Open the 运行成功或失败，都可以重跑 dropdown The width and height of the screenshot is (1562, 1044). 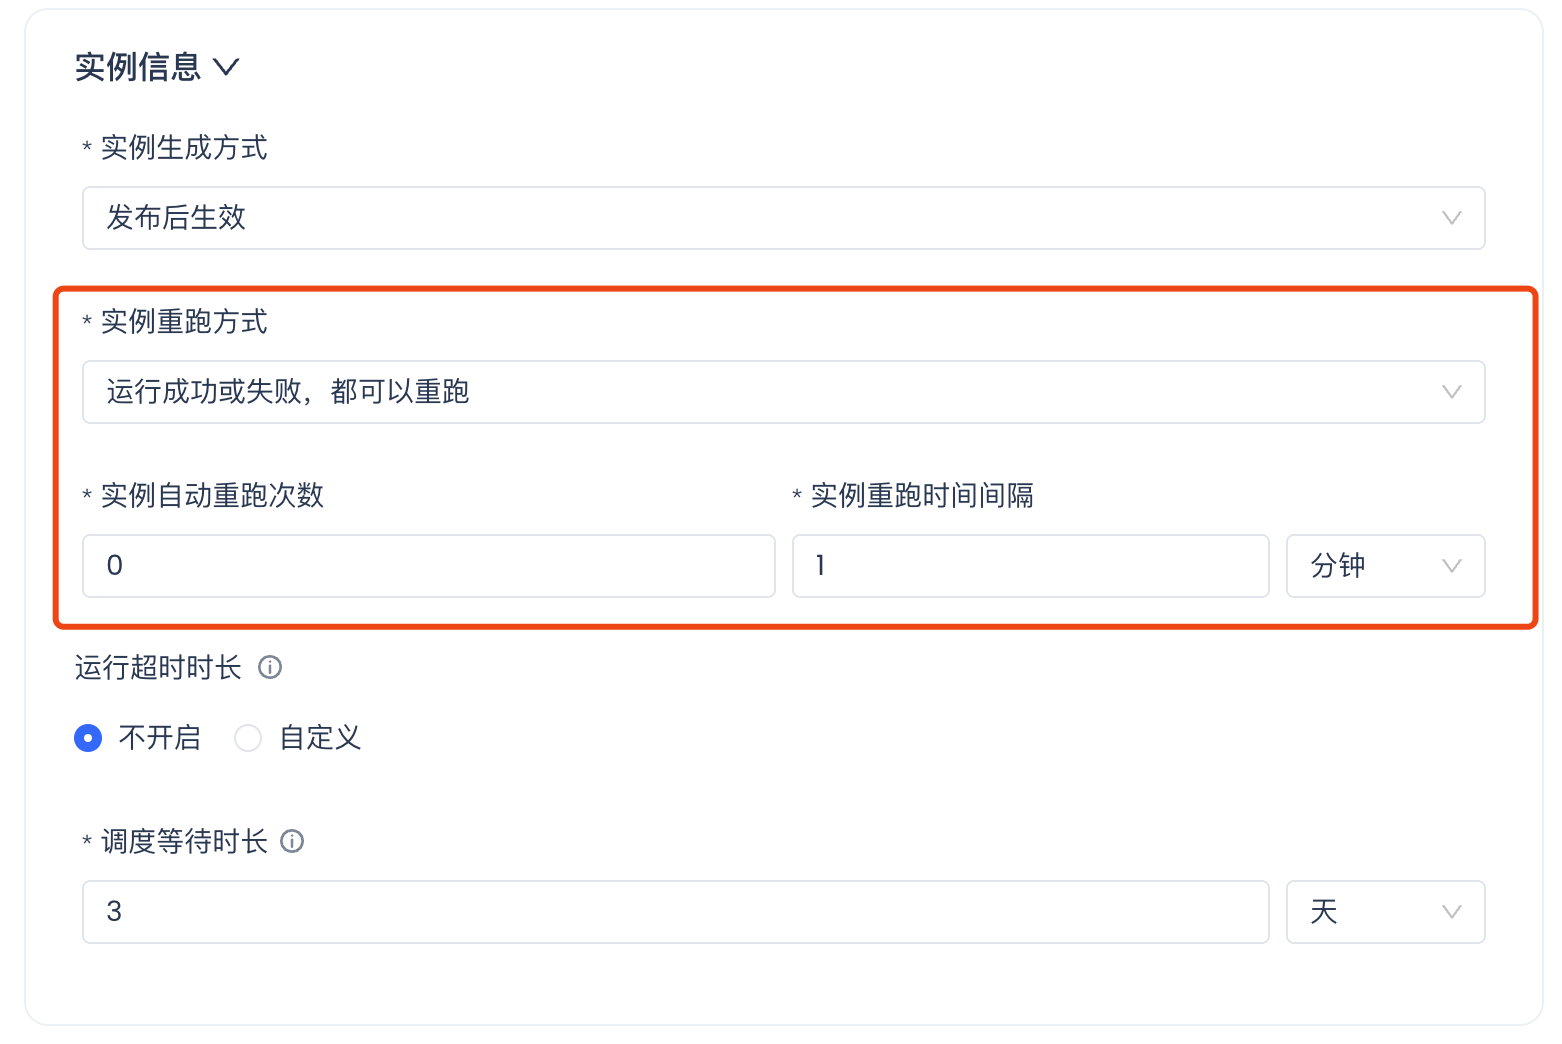point(783,392)
